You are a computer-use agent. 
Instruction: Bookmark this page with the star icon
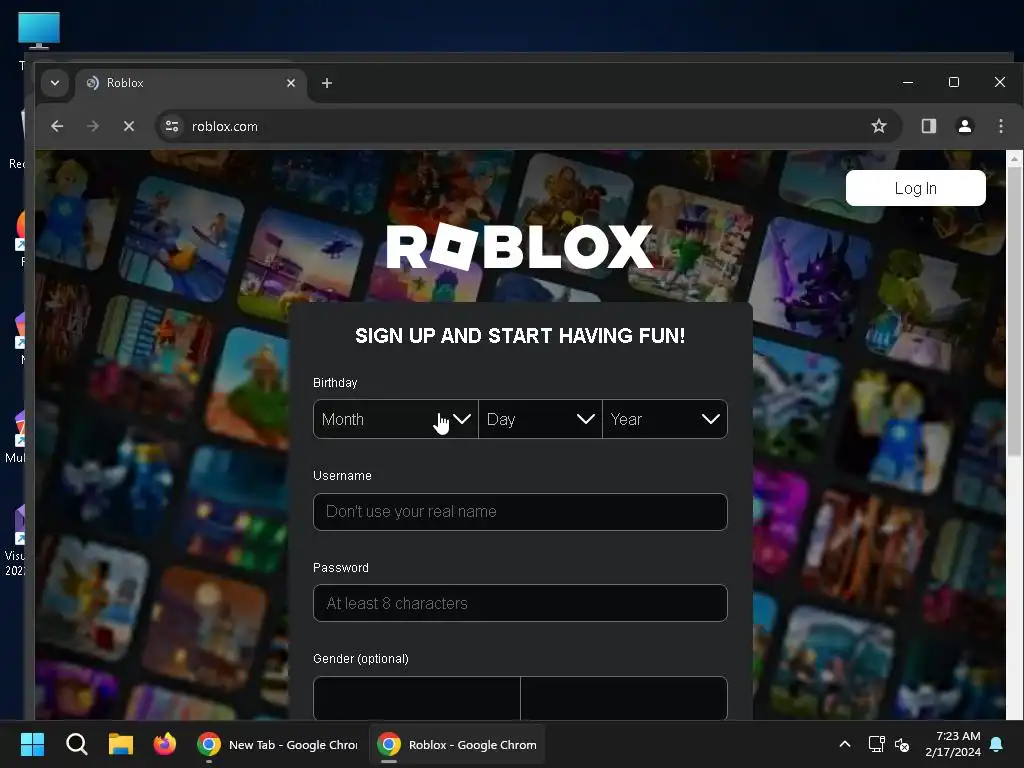[x=878, y=126]
